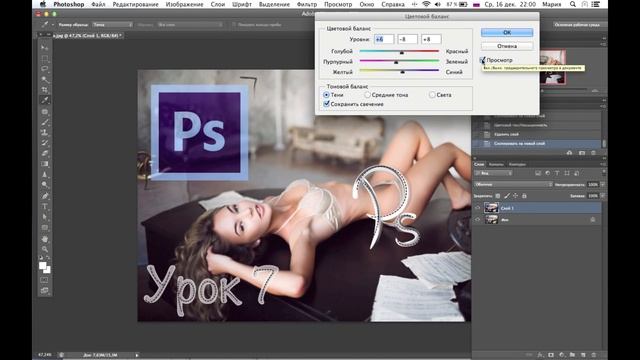Select the Path Selection tool
Image resolution: width=640 pixels, height=360 pixels.
[44, 217]
